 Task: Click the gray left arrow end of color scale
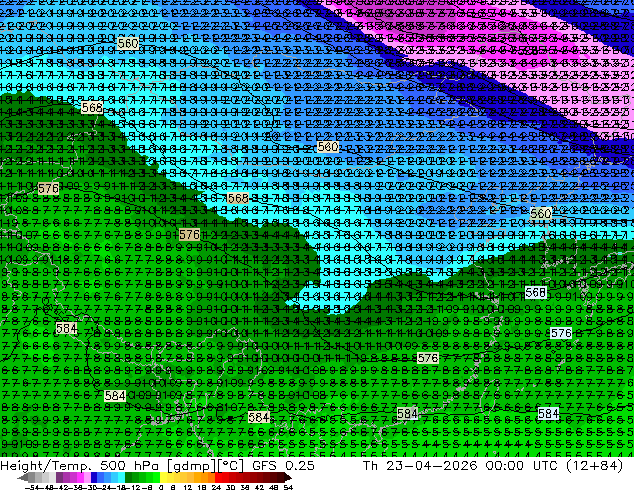point(22,478)
